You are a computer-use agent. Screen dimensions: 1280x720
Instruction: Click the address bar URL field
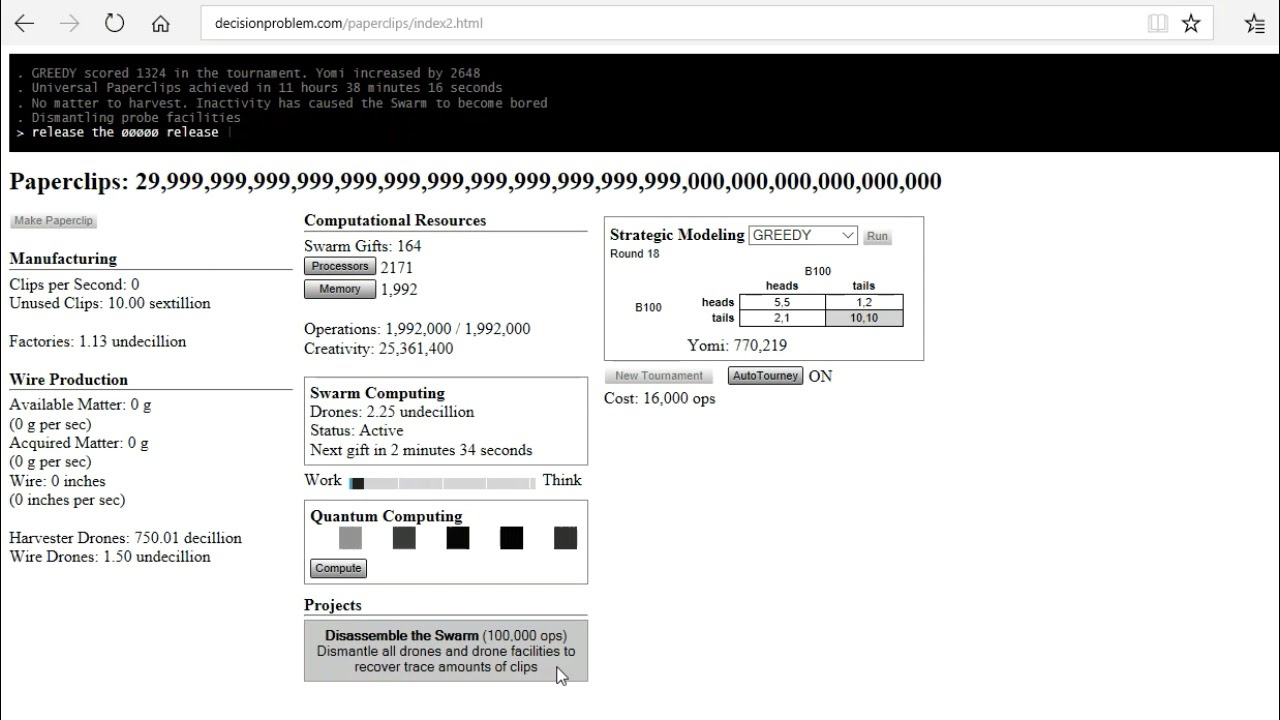coord(660,23)
